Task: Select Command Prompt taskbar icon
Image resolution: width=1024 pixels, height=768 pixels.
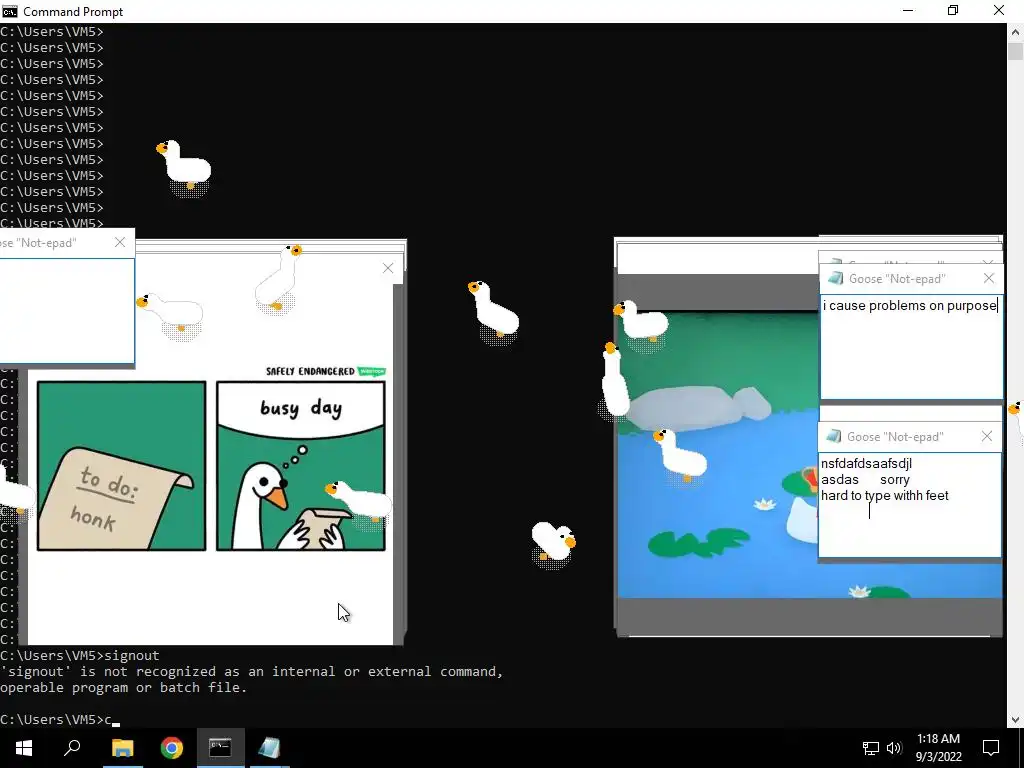Action: coord(220,748)
